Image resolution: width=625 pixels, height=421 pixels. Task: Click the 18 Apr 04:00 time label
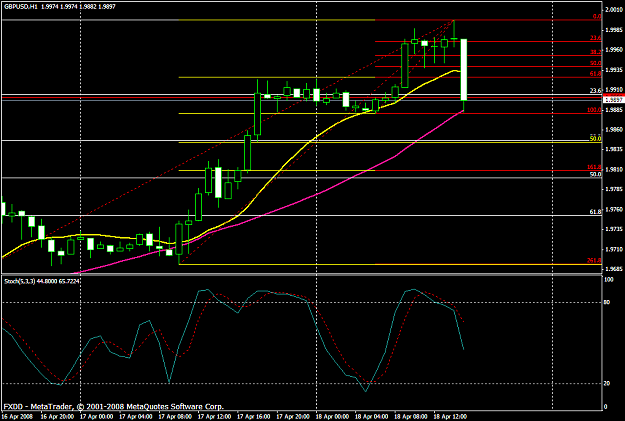(x=372, y=417)
